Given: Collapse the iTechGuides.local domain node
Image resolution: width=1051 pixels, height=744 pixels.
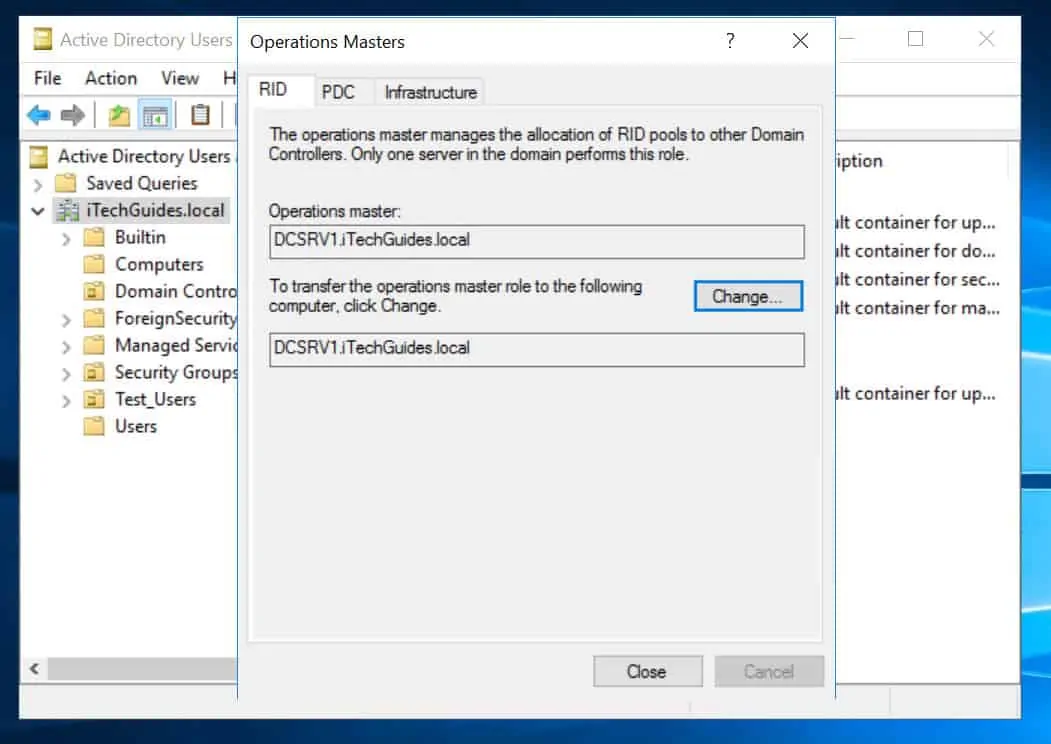Looking at the screenshot, I should click(38, 211).
